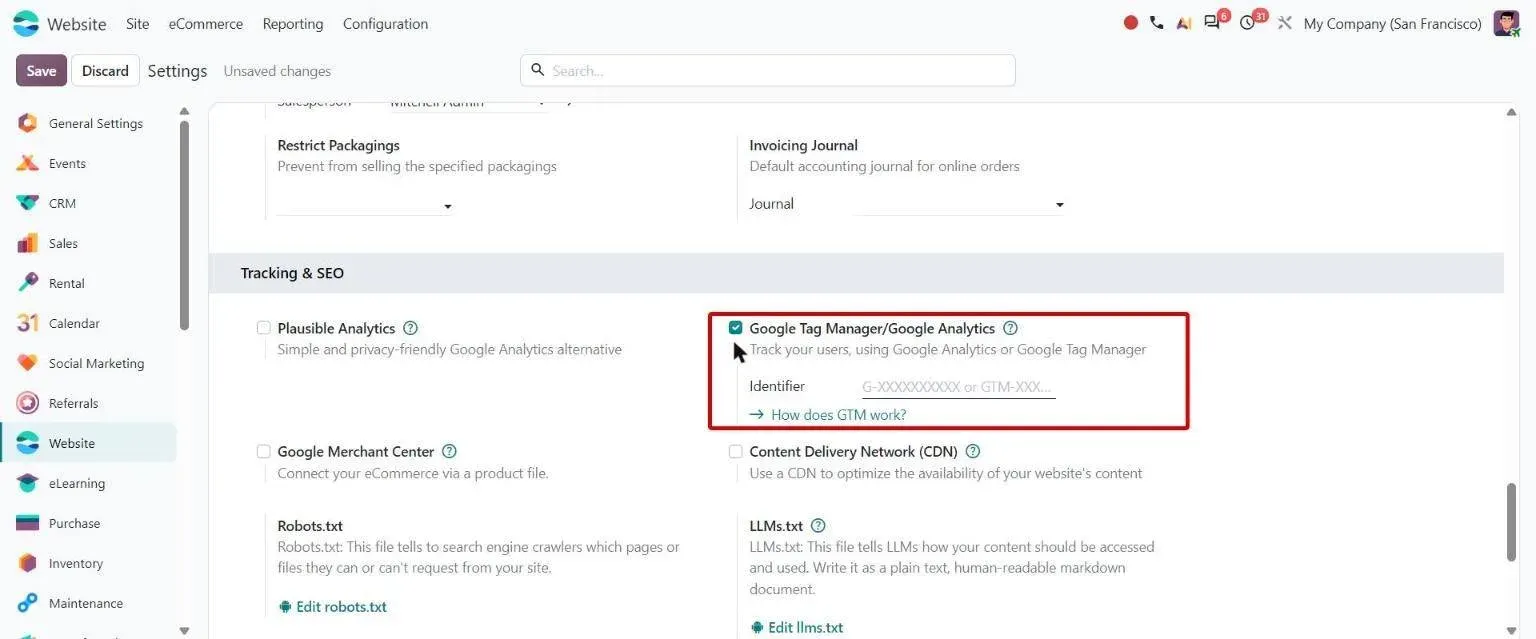Open the debug tools wrench icon
This screenshot has width=1536, height=639.
[x=1285, y=23]
